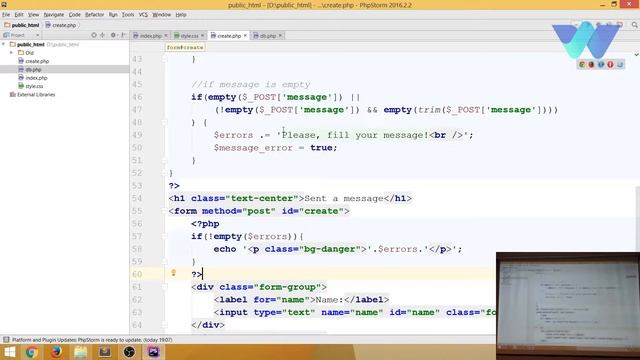
Task: Open the File menu
Action: 6,15
